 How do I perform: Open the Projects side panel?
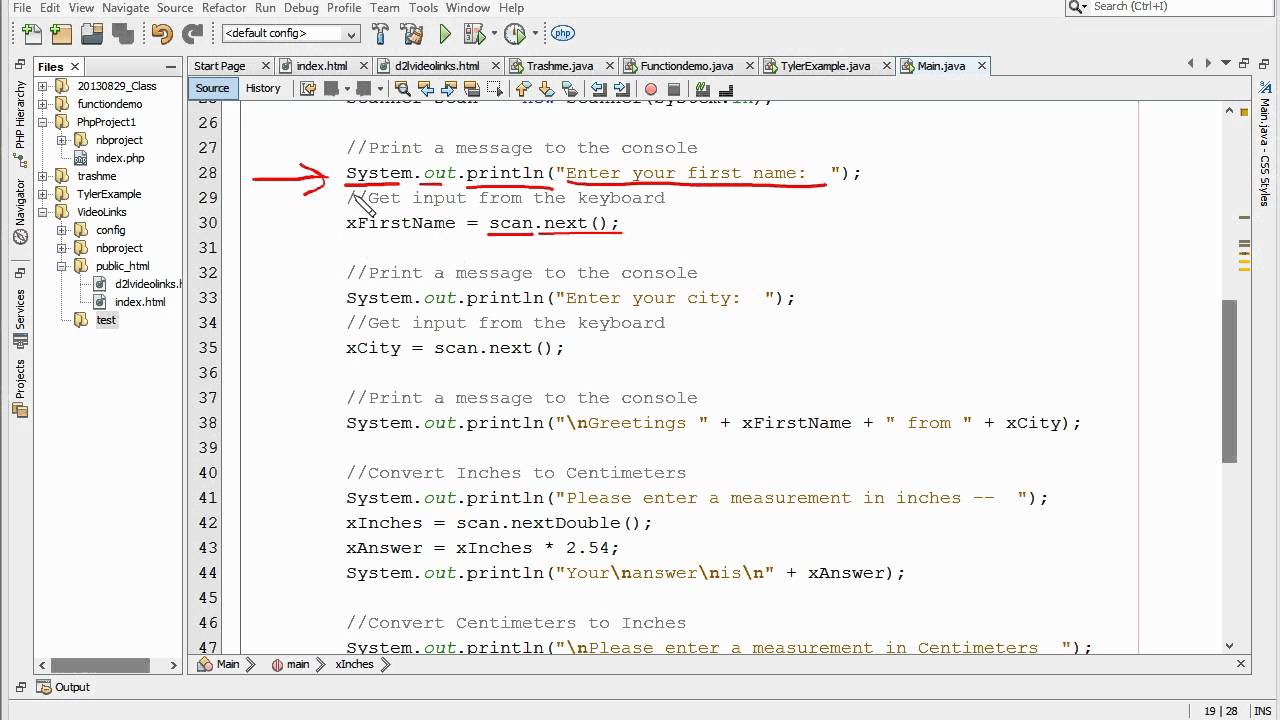pyautogui.click(x=19, y=388)
